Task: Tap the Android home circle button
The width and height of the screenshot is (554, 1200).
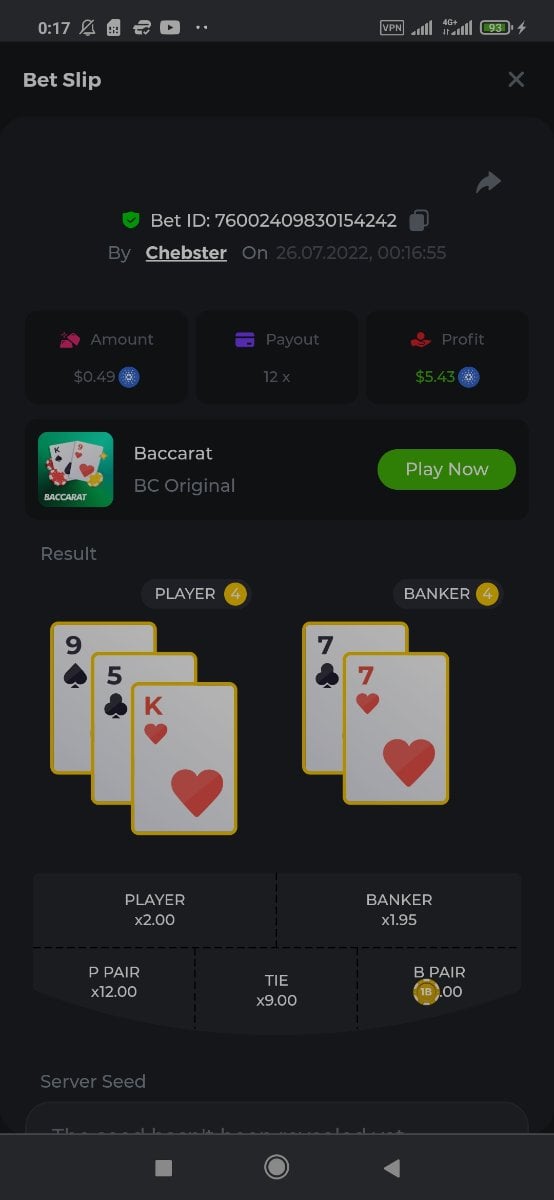Action: coord(277,1167)
